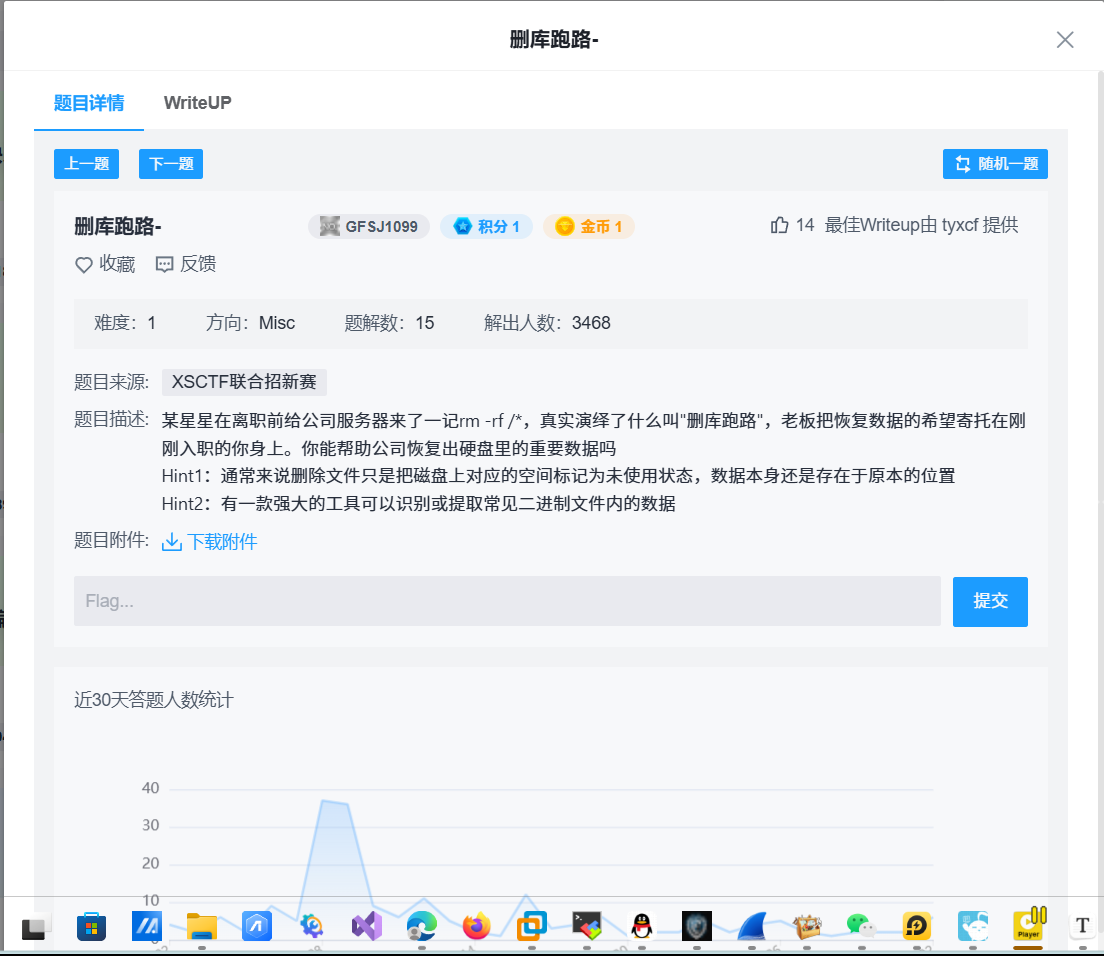Viewport: 1104px width, 956px height.
Task: Submit the flag with 提交
Action: (989, 601)
